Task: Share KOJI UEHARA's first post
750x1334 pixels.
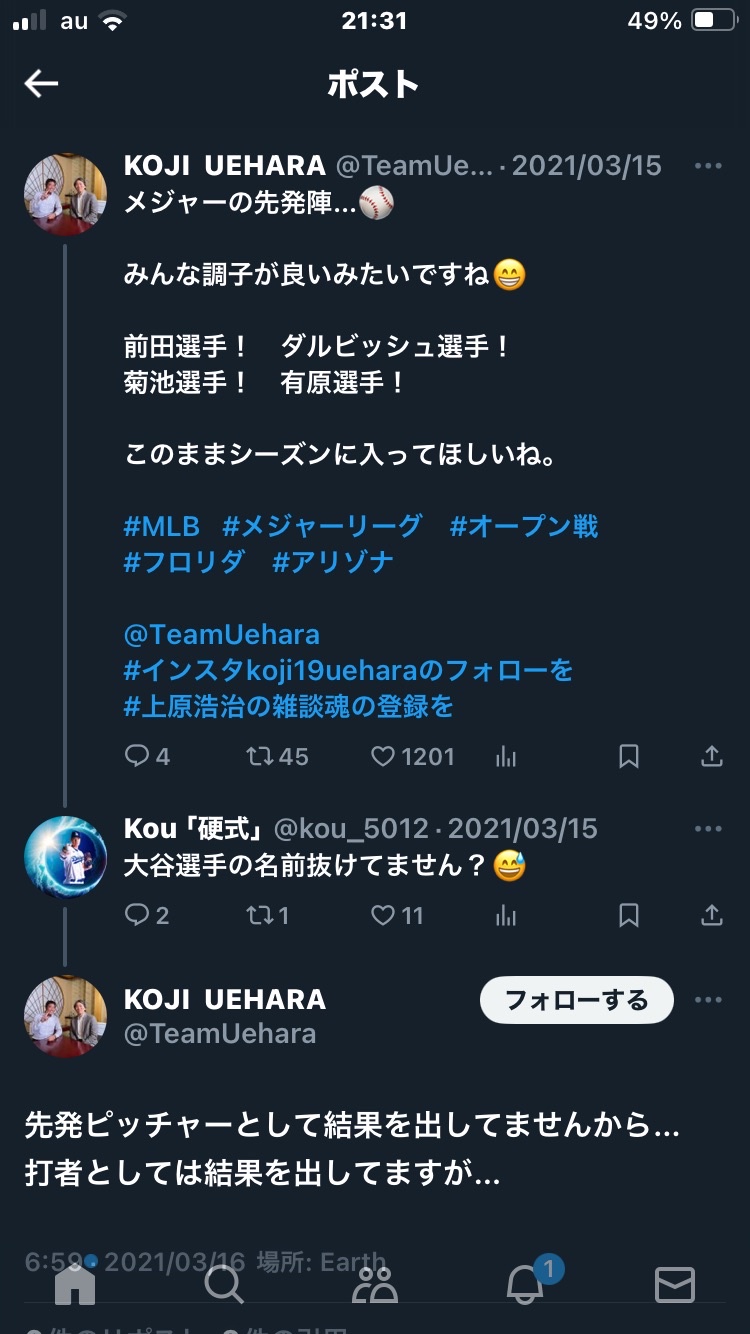Action: [x=711, y=757]
